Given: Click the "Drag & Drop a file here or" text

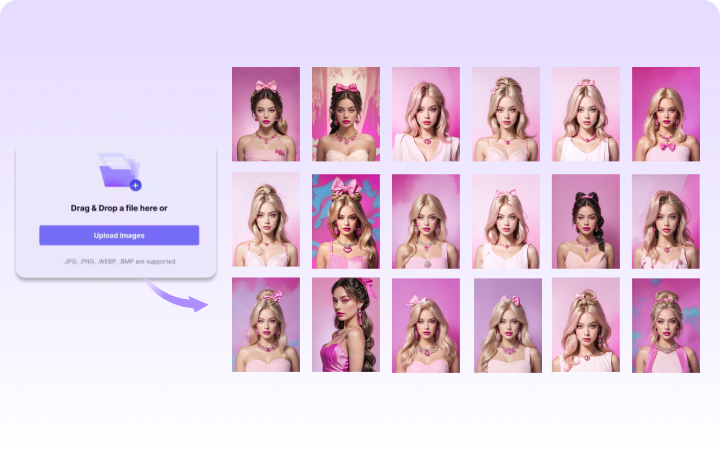Looking at the screenshot, I should (119, 208).
